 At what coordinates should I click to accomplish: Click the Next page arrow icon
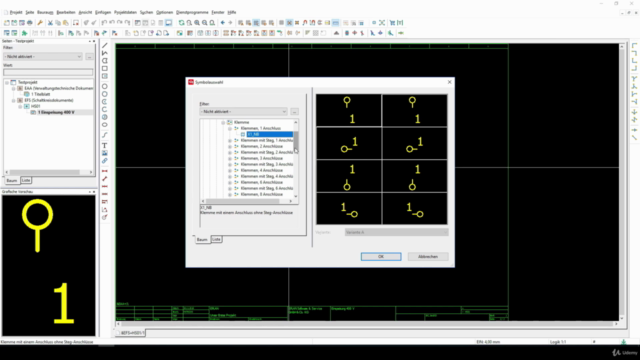[230, 23]
